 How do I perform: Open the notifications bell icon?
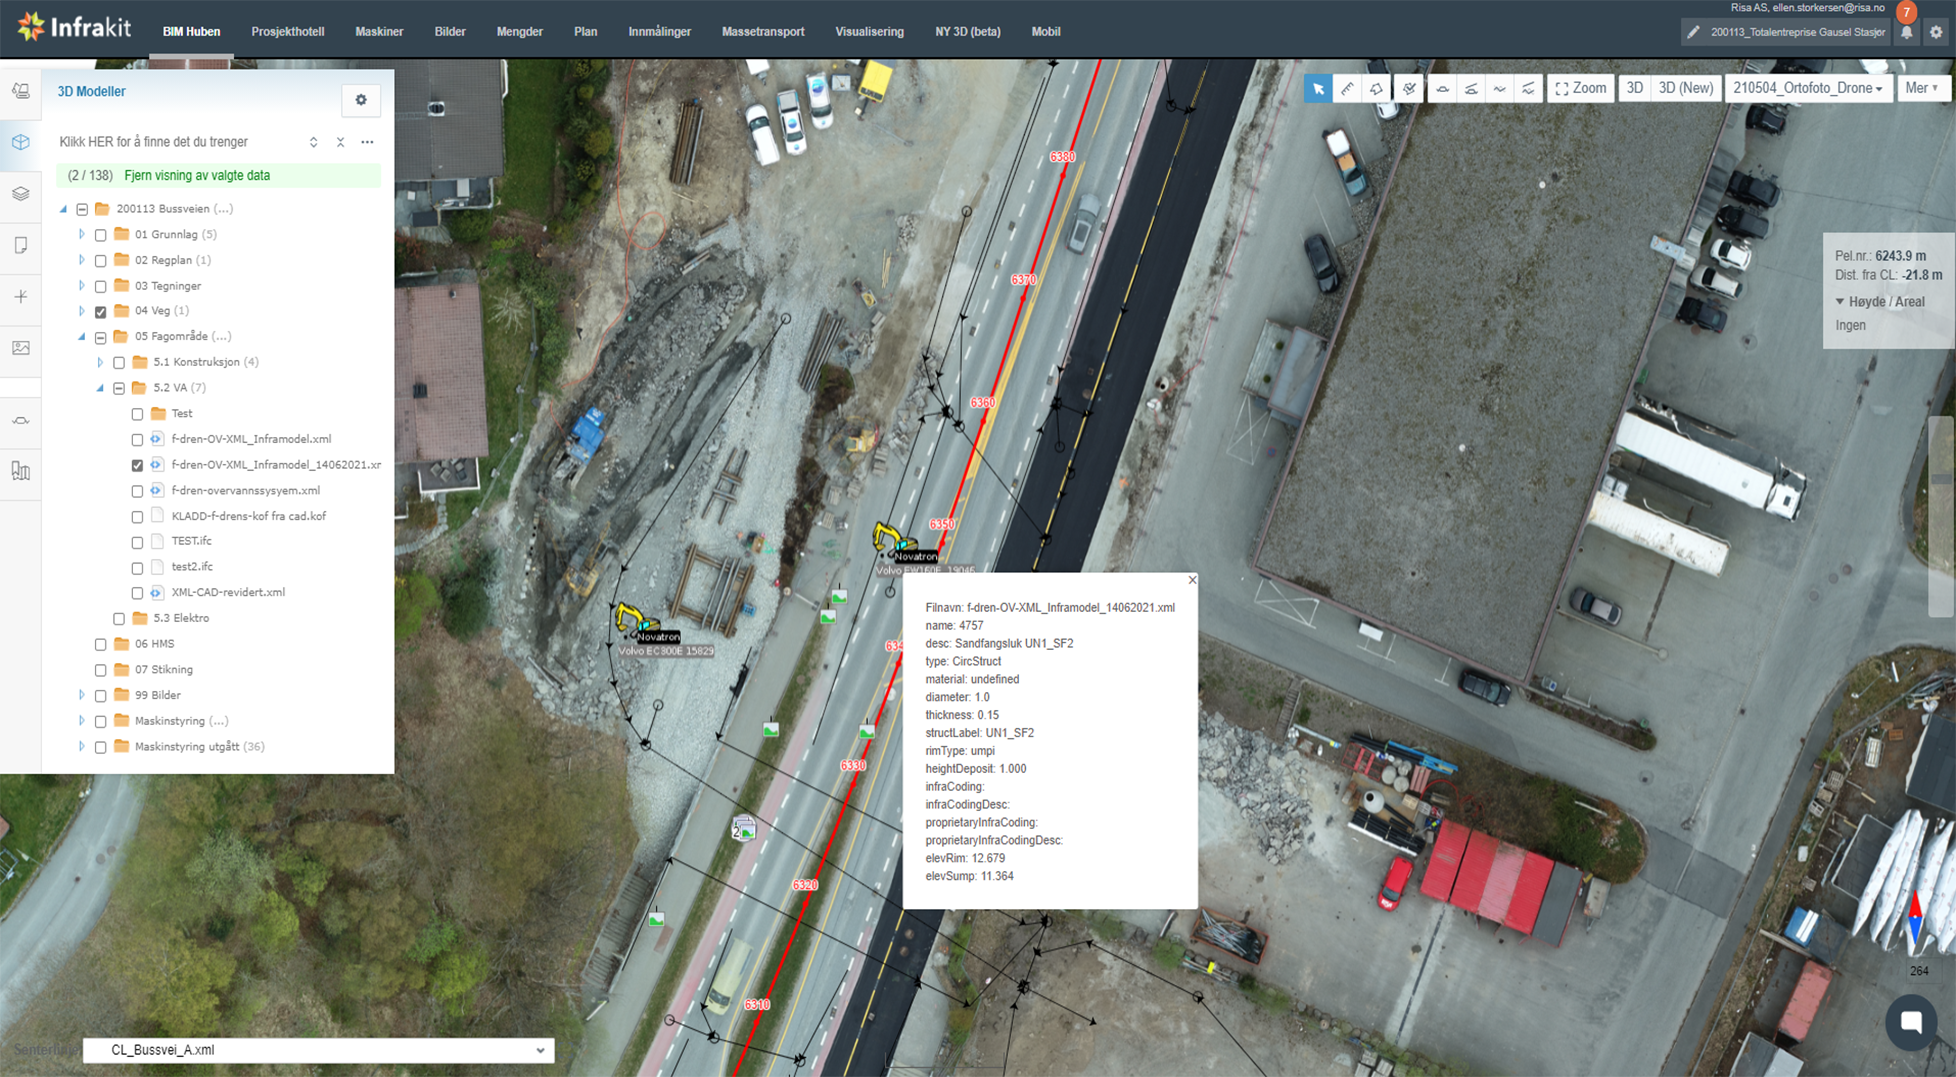pyautogui.click(x=1907, y=32)
